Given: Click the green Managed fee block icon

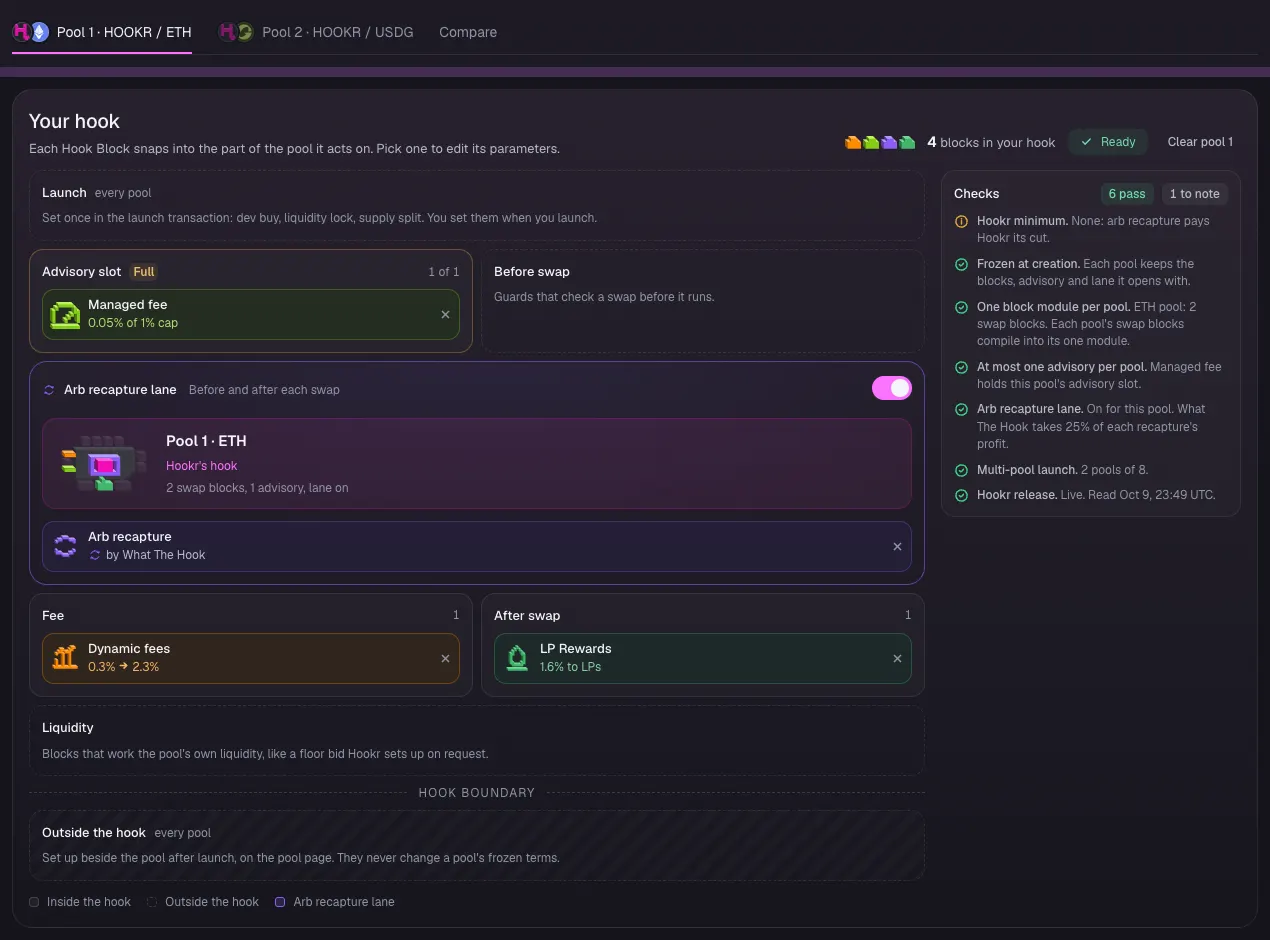Looking at the screenshot, I should [x=66, y=314].
